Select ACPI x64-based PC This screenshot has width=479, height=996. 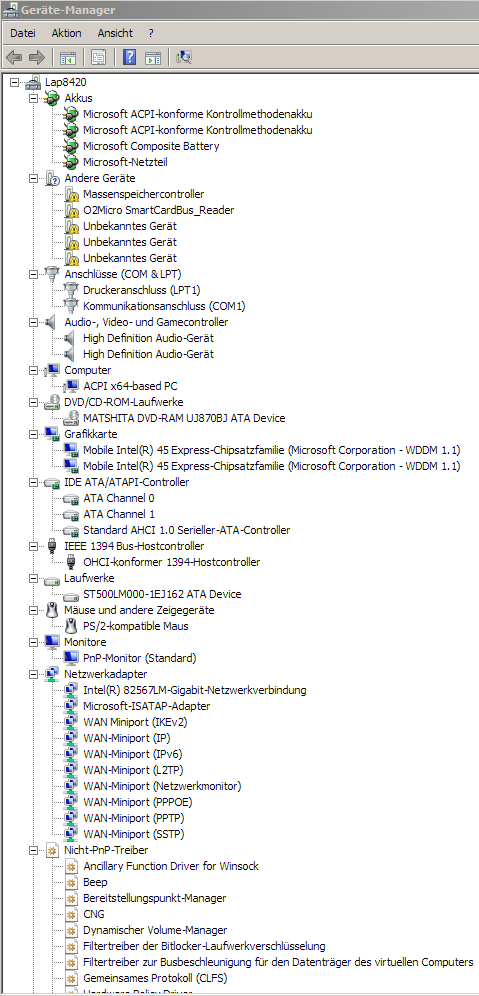(x=130, y=386)
